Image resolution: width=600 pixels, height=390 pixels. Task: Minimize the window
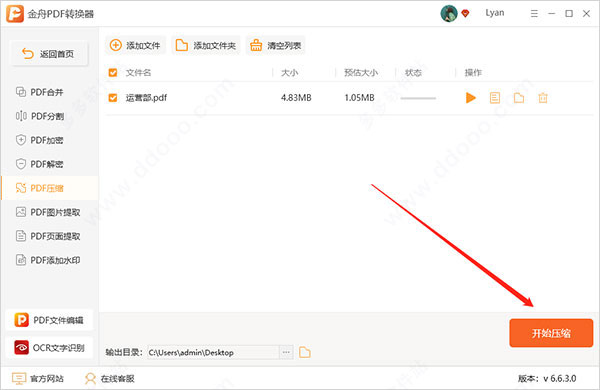[551, 14]
